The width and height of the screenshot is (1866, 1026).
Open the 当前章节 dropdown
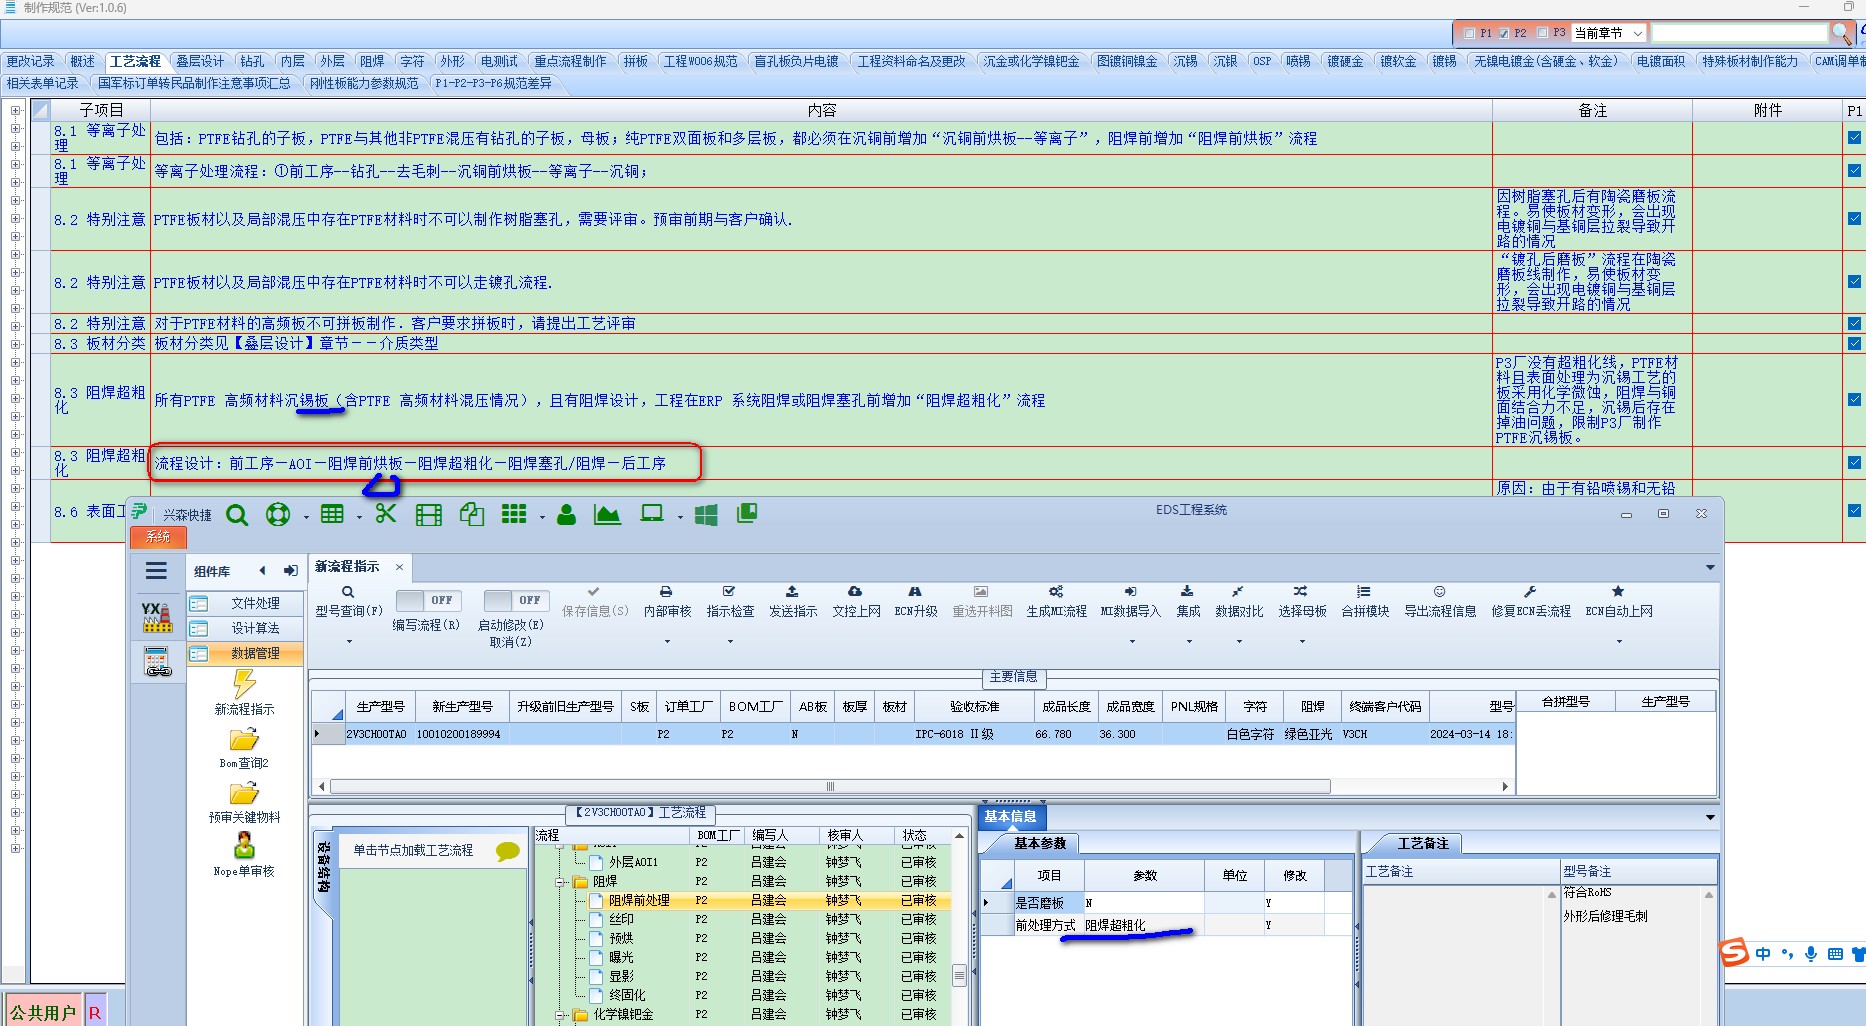1638,33
